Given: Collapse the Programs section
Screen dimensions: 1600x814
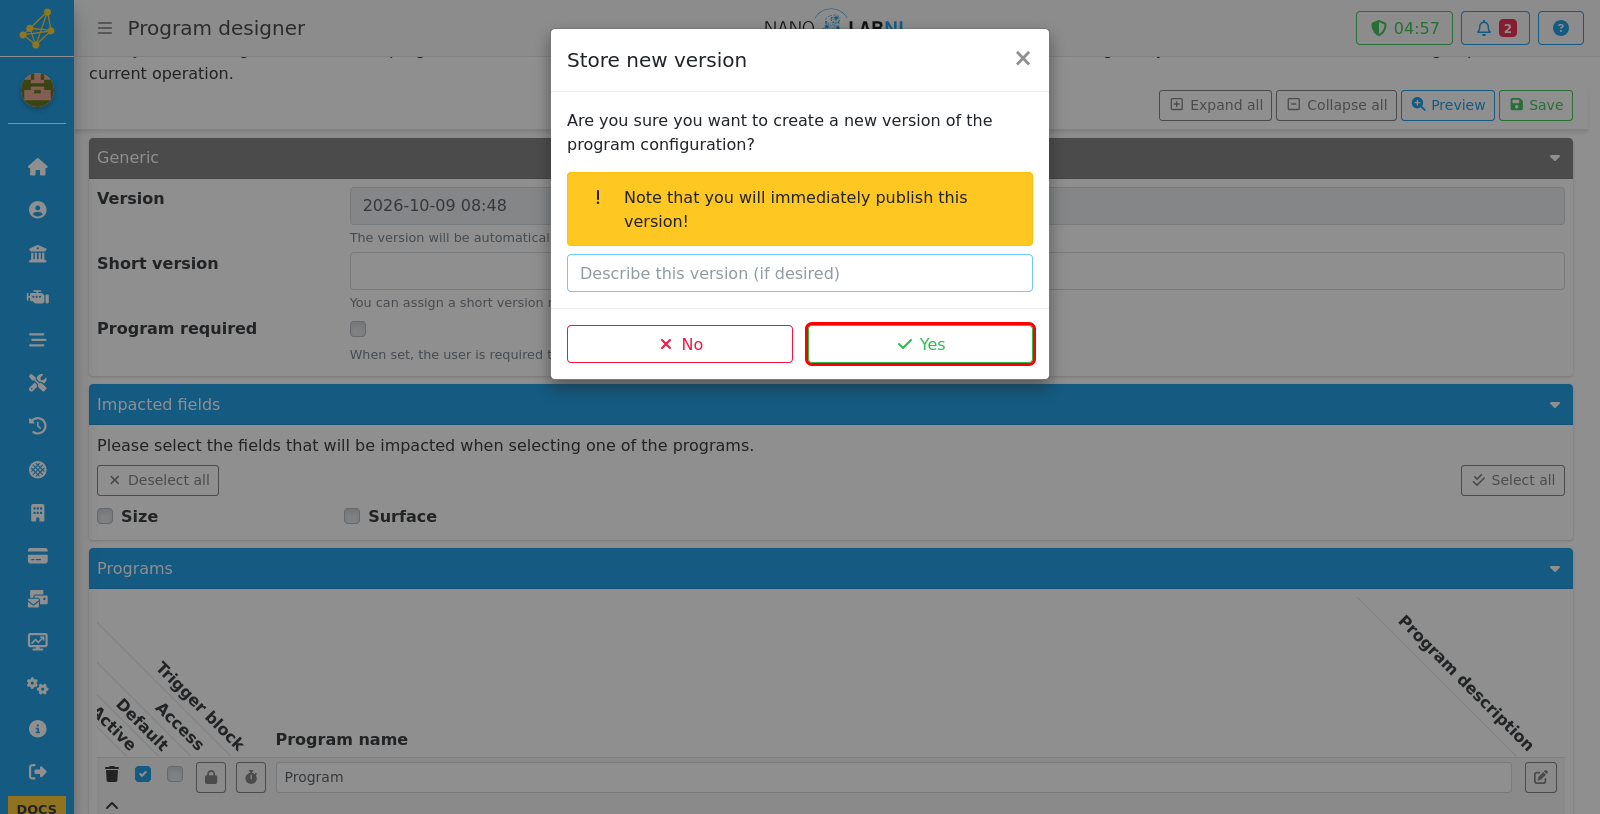Looking at the screenshot, I should tap(1555, 569).
